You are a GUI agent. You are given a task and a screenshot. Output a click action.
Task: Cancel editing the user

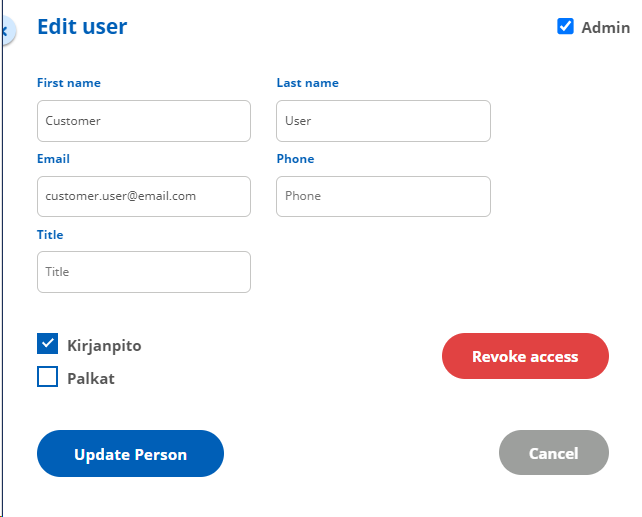(554, 453)
